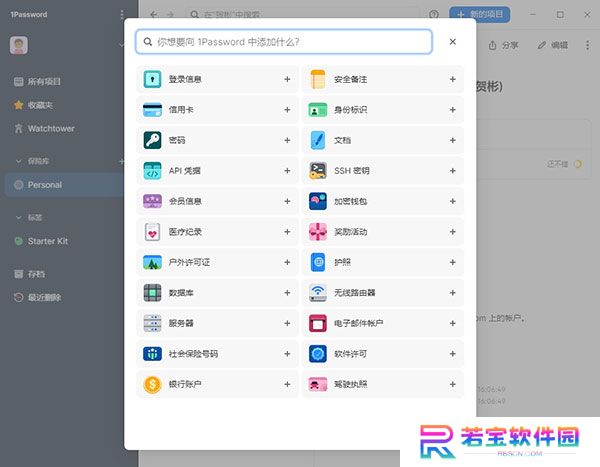600x467 pixels.
Task: Choose the 软件许可 software license icon
Action: [318, 354]
